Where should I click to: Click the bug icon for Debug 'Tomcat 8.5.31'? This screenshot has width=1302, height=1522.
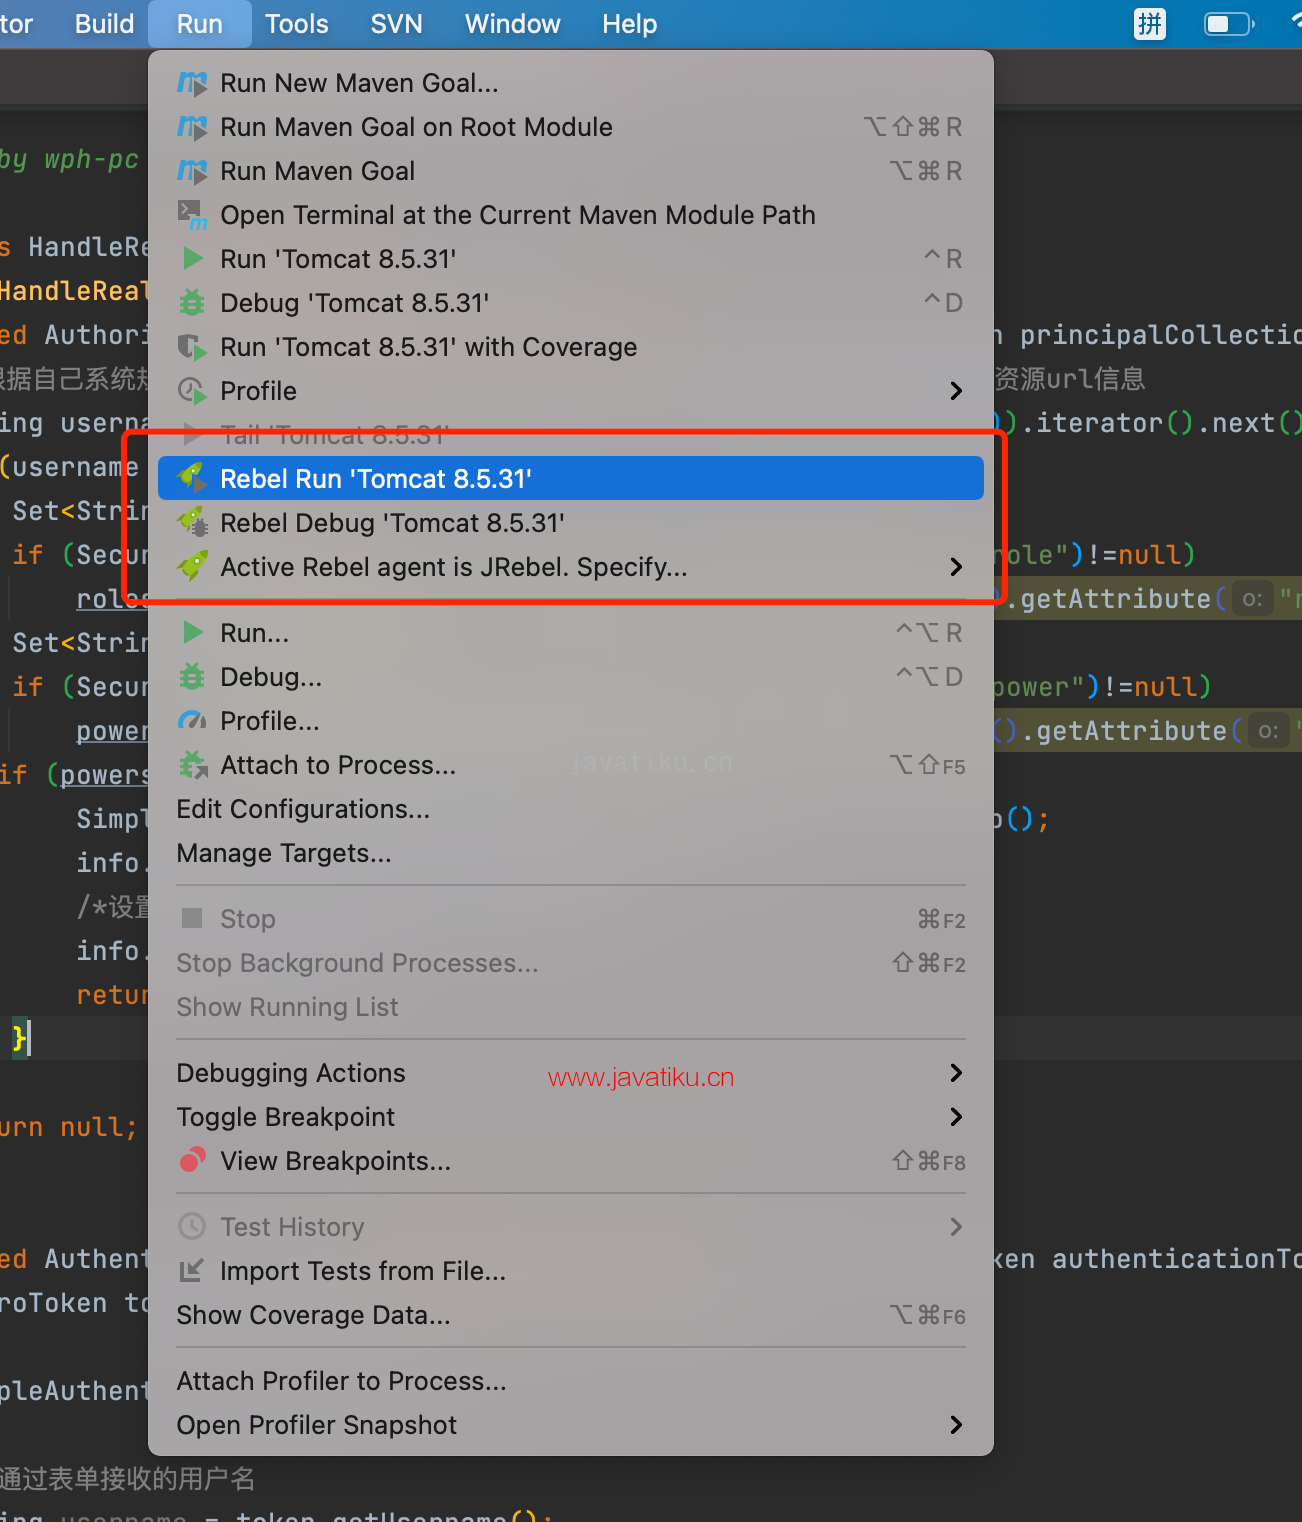pyautogui.click(x=192, y=303)
